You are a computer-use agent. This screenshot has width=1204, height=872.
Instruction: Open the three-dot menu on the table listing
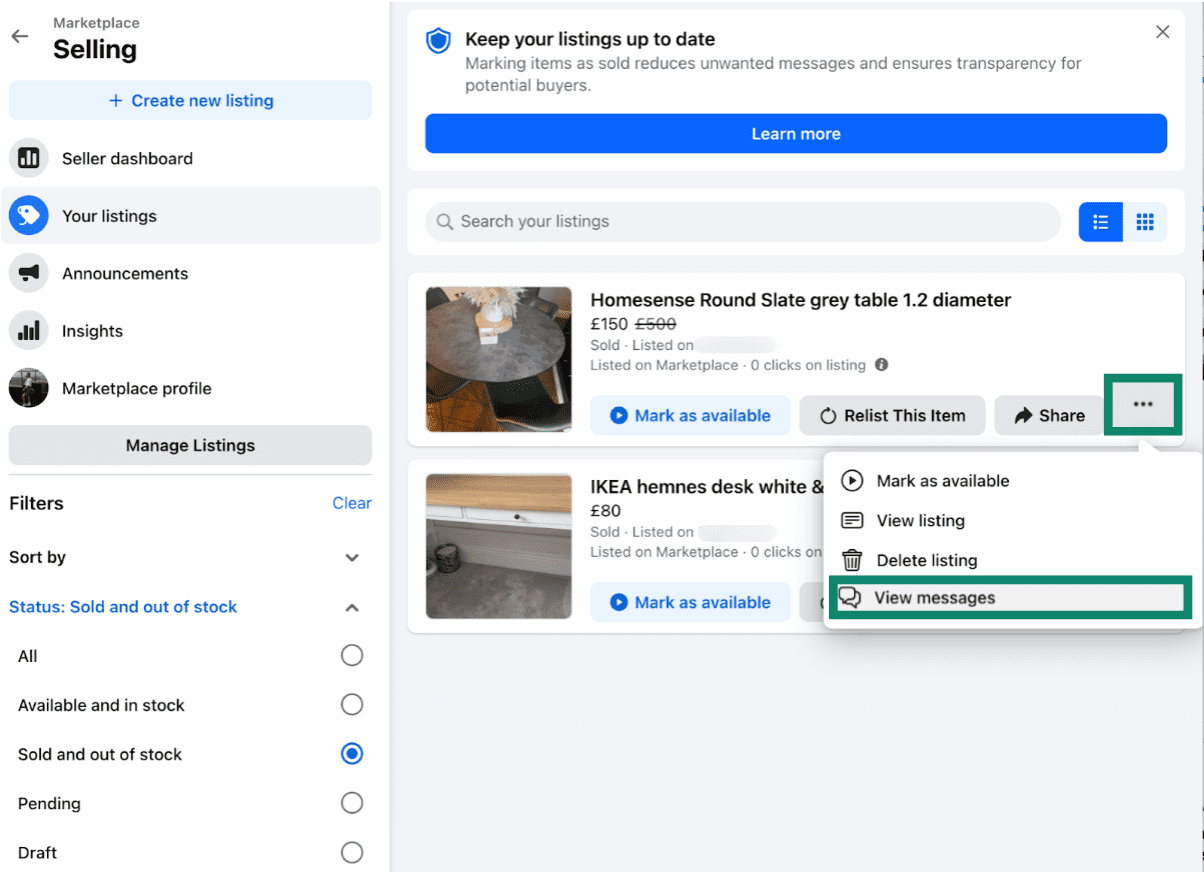point(1143,404)
